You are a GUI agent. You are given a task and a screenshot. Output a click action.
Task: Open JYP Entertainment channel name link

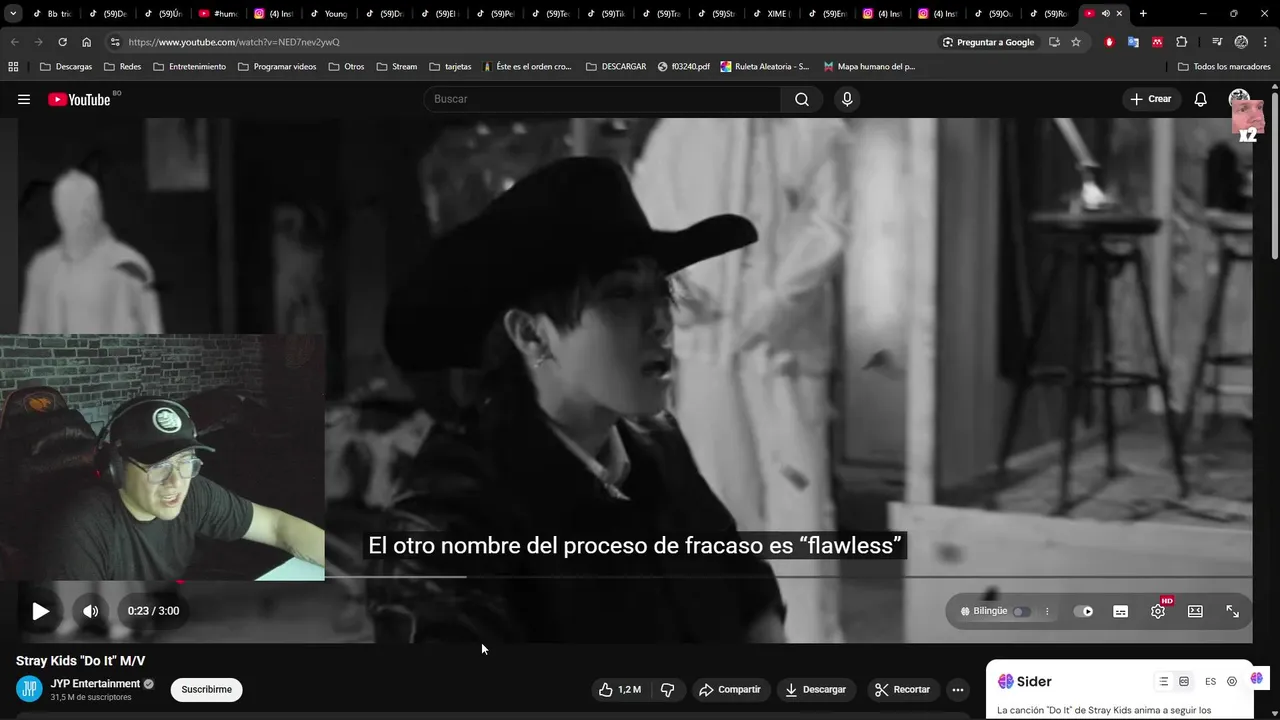pyautogui.click(x=95, y=684)
